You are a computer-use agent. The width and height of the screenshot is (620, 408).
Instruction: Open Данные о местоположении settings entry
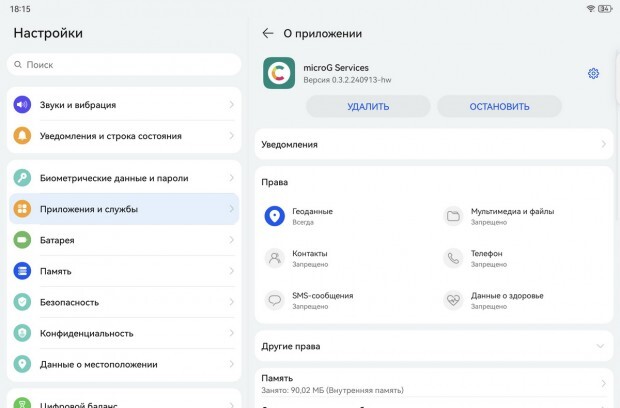pyautogui.click(x=124, y=364)
